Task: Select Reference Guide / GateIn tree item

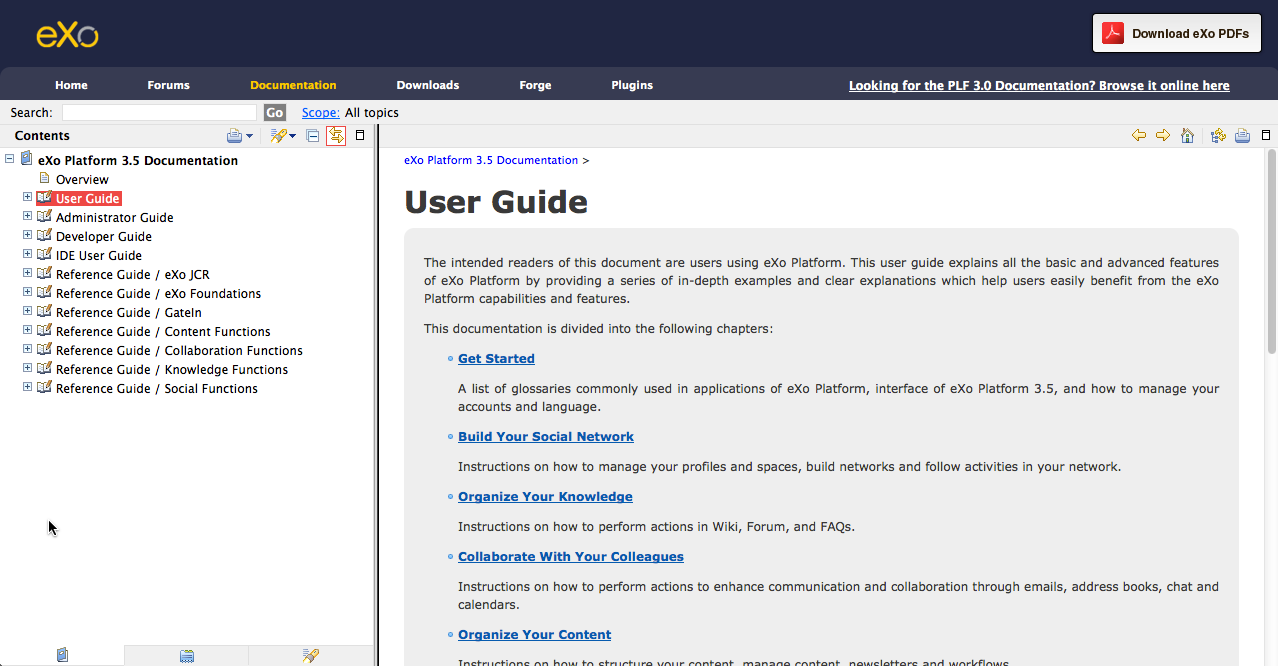Action: point(129,312)
